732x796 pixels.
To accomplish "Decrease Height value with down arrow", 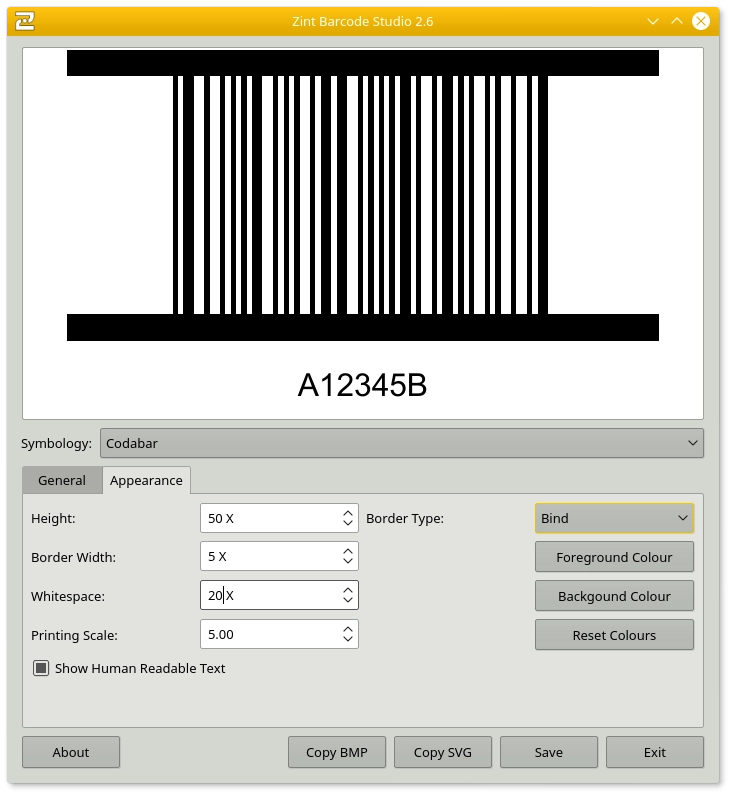I will pos(347,523).
